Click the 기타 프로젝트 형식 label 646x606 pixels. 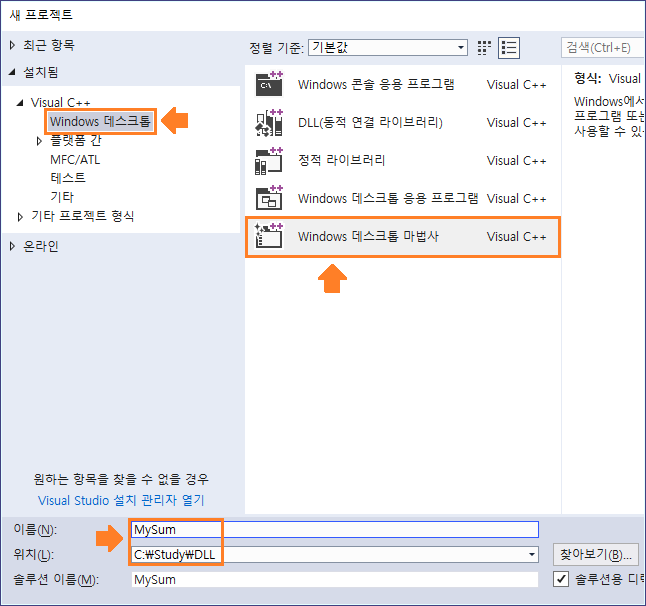coord(83,216)
